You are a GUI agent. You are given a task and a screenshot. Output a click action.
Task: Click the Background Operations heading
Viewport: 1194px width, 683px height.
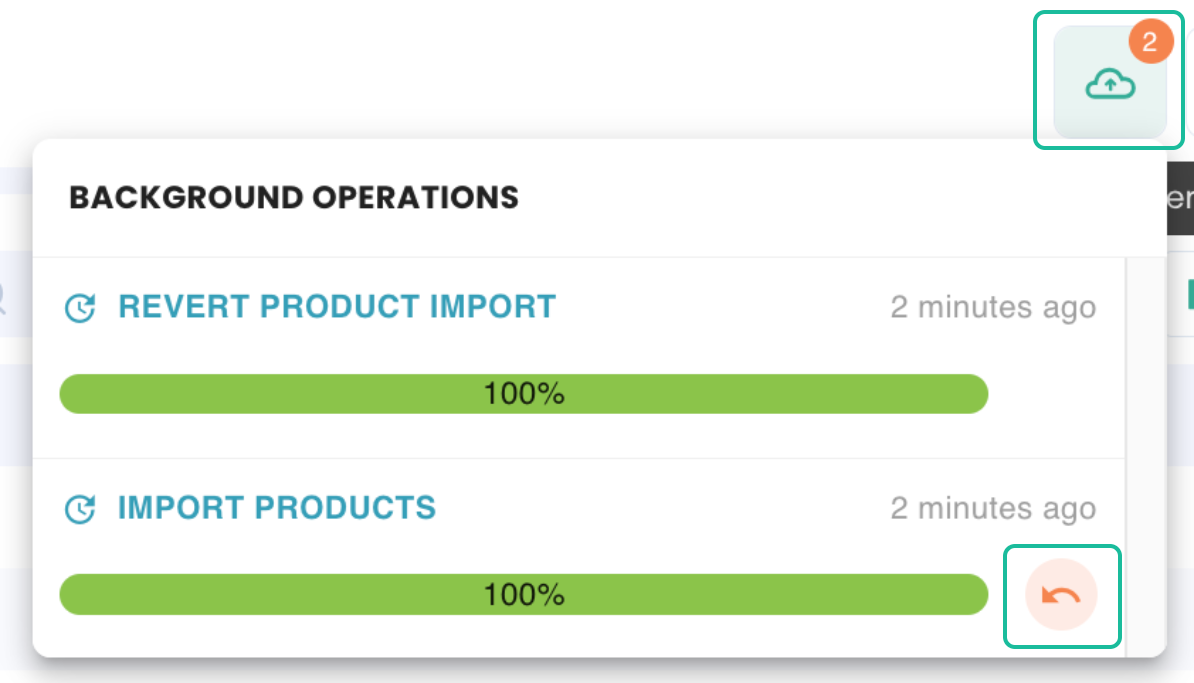click(293, 197)
